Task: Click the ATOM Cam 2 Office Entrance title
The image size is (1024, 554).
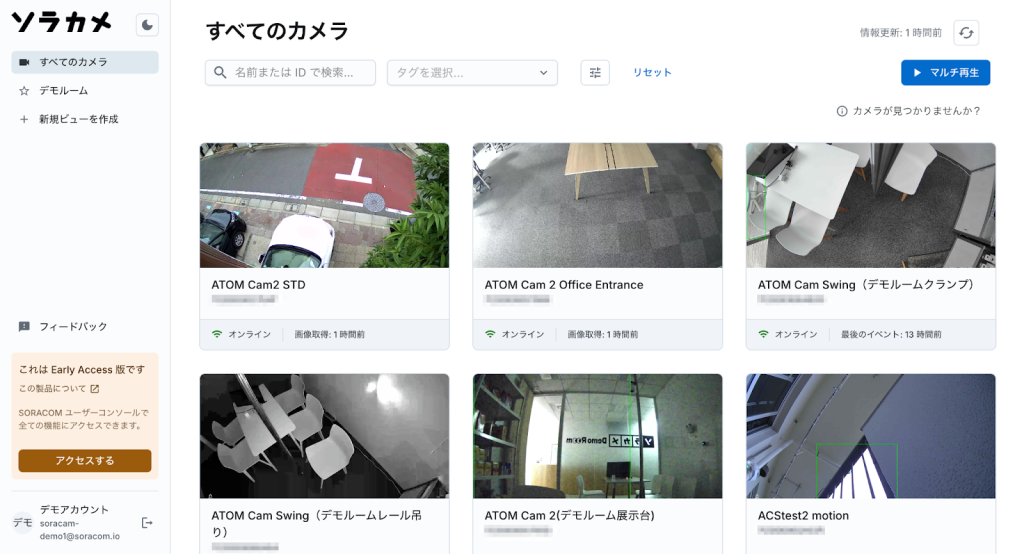Action: tap(564, 285)
